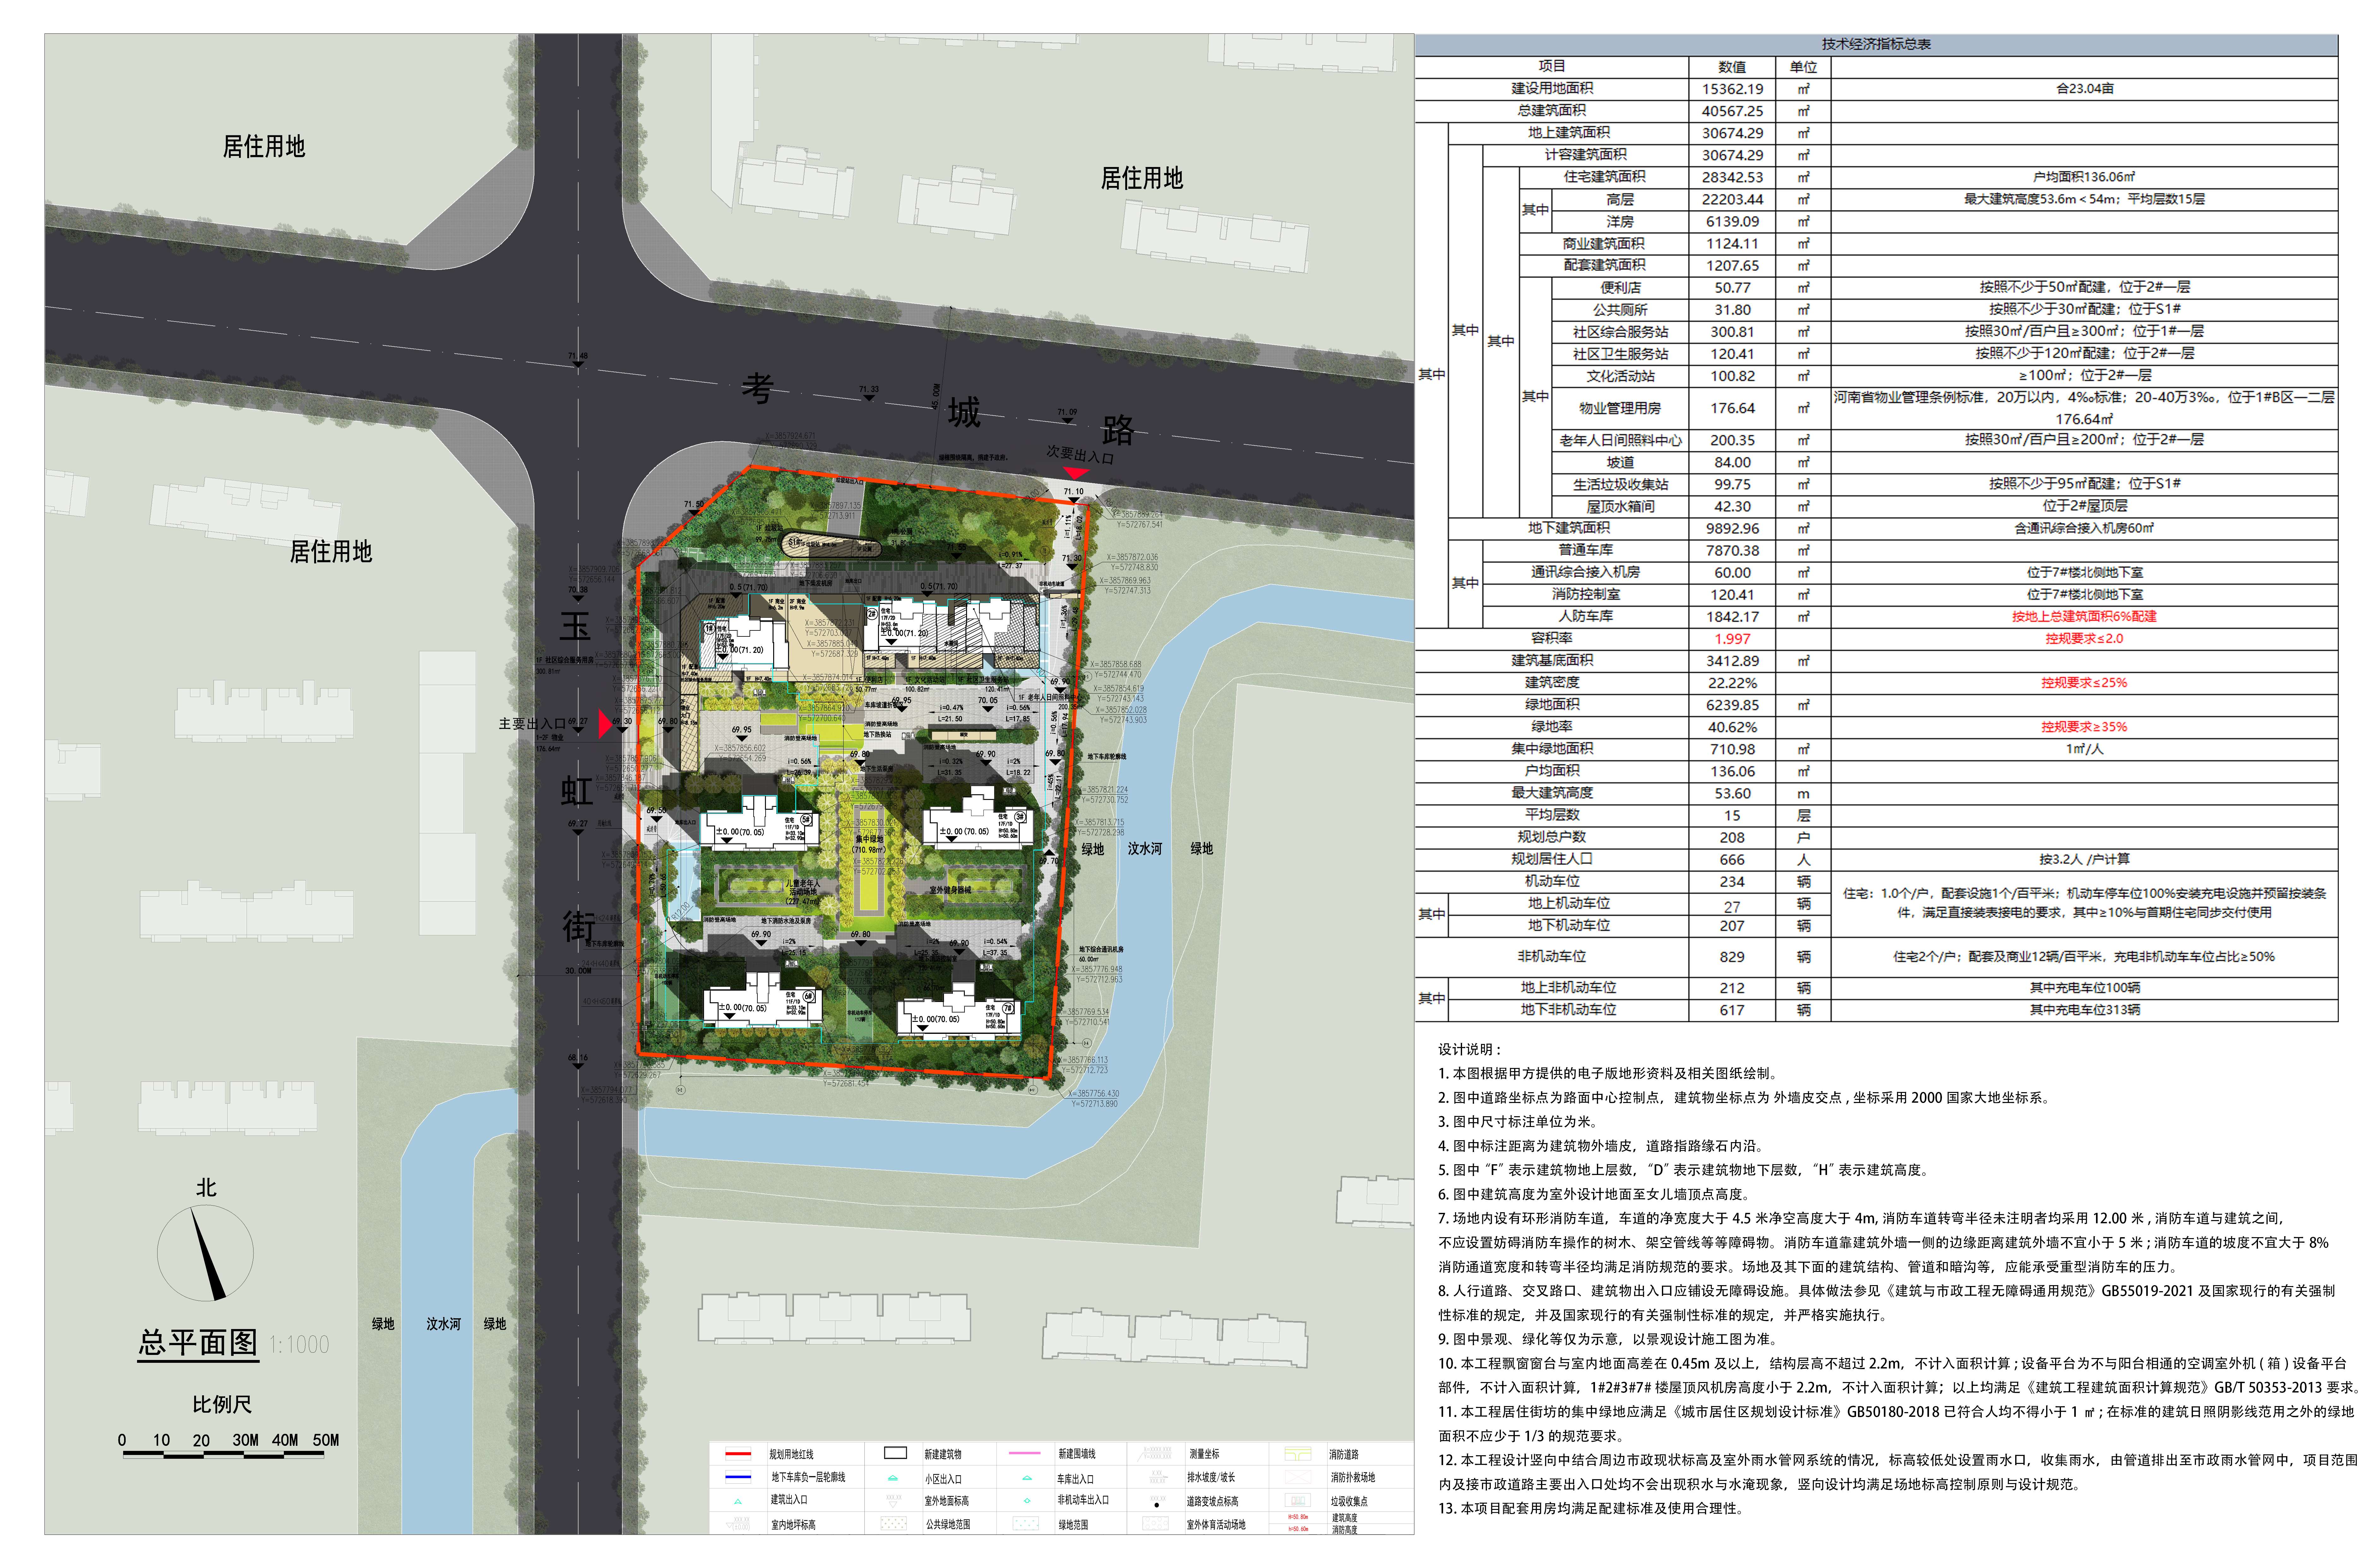Select the 地下机动车位 value 207

(1732, 926)
